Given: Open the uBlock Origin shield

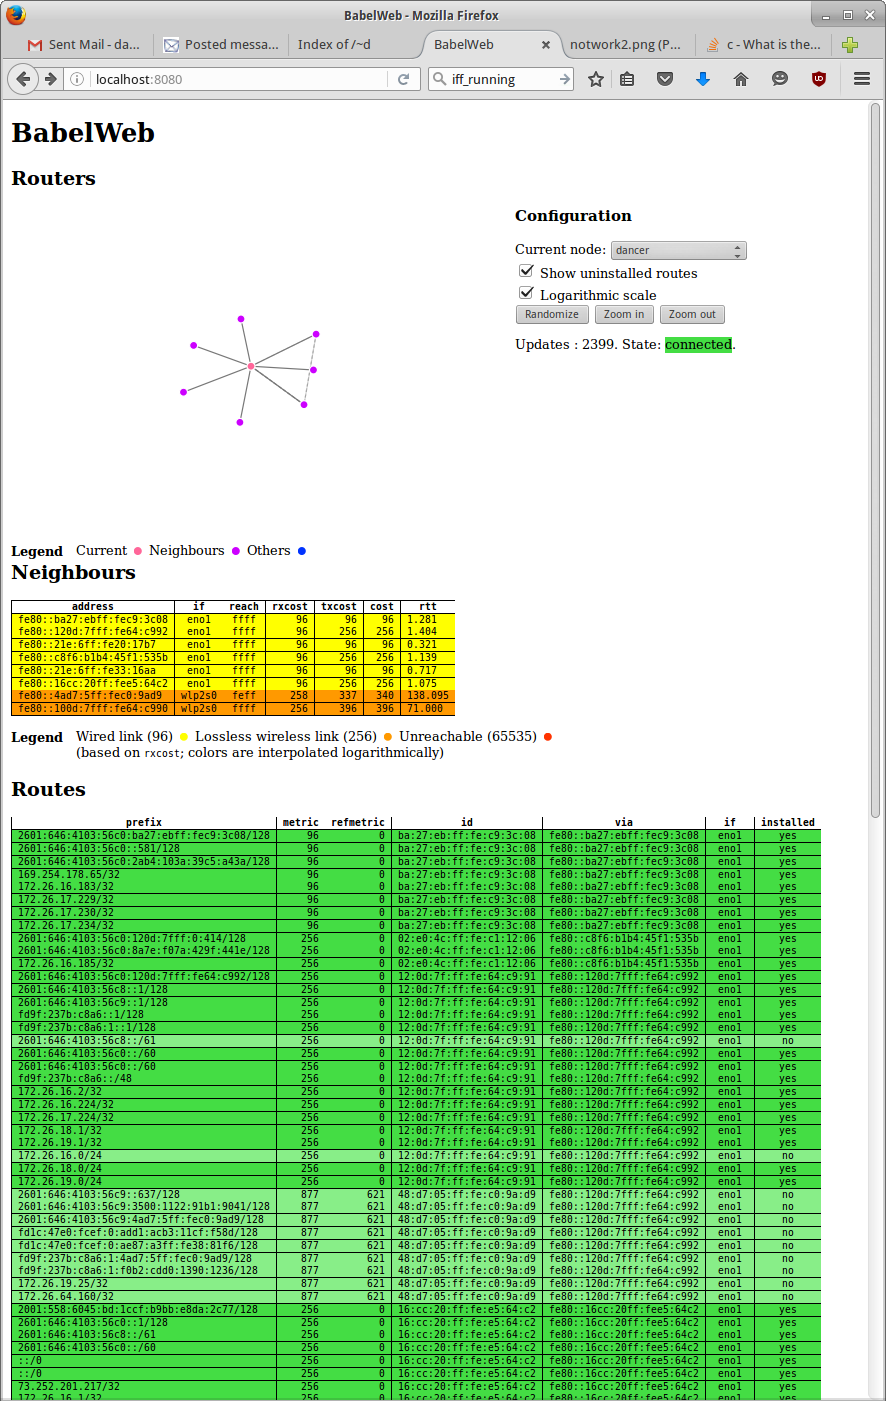Looking at the screenshot, I should tap(819, 79).
